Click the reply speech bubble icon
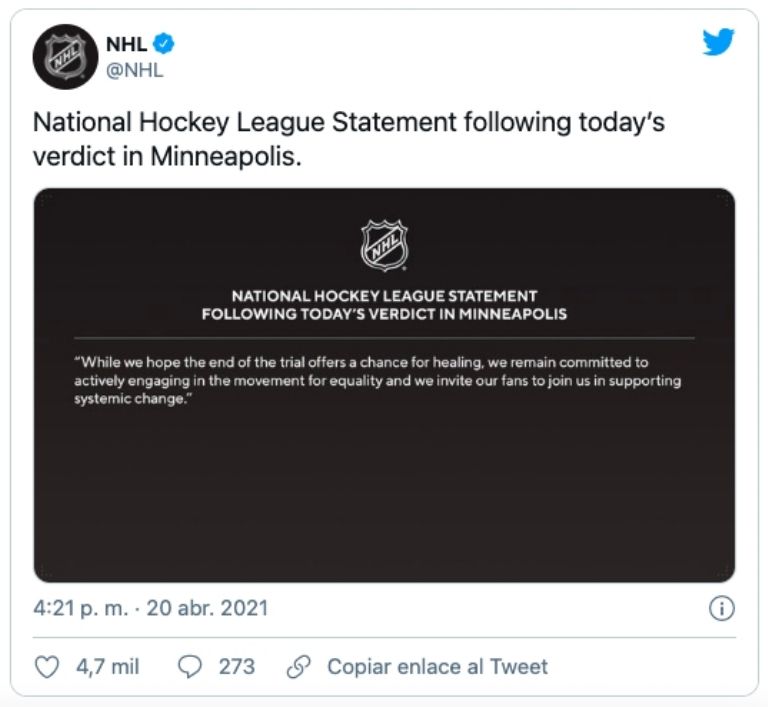The height and width of the screenshot is (707, 768). [190, 666]
